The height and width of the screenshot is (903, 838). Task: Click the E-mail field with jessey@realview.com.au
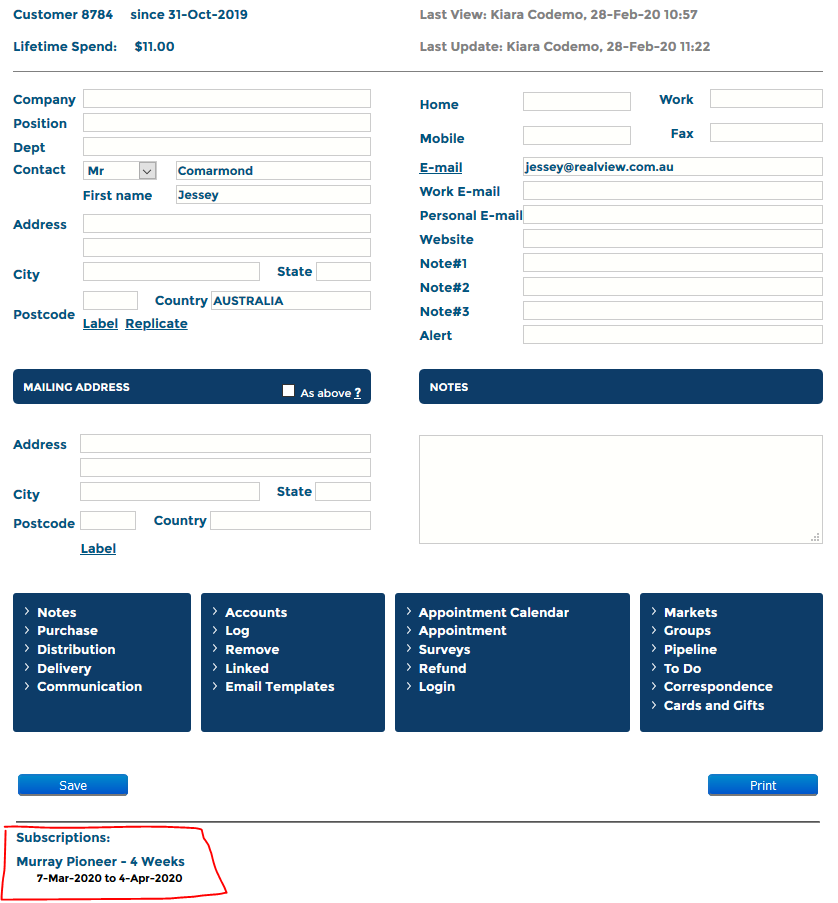(x=673, y=166)
